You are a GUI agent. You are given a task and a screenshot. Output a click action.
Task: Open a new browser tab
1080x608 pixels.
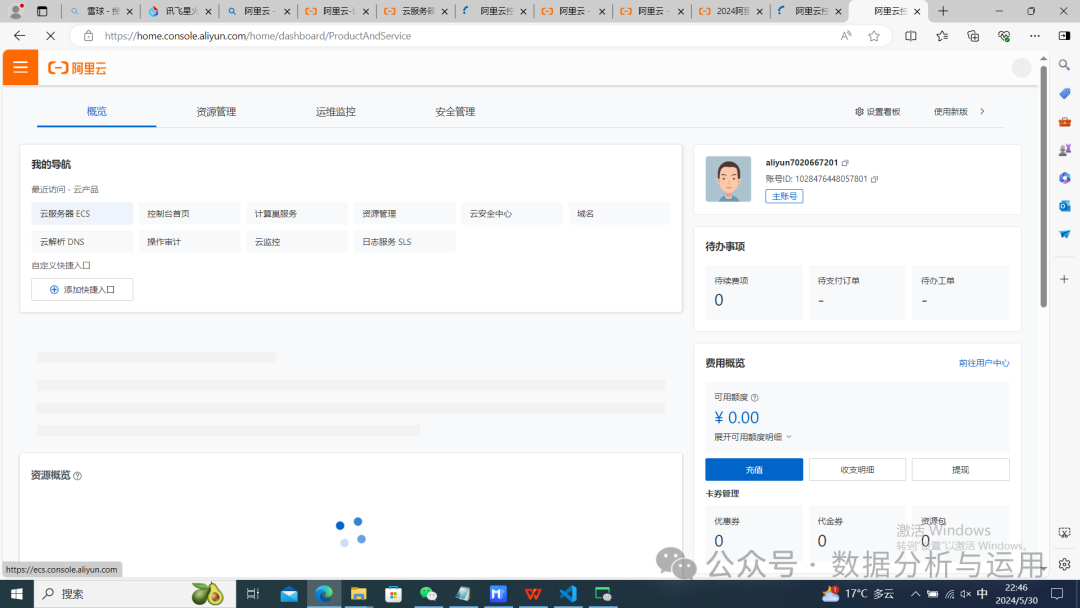point(943,11)
